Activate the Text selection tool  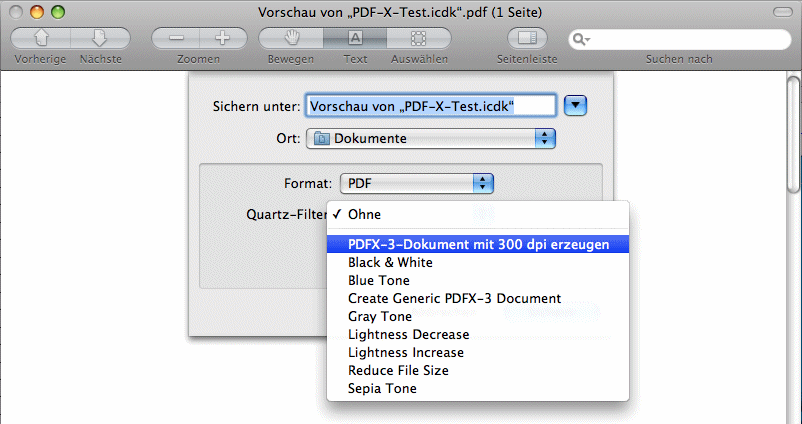point(355,38)
